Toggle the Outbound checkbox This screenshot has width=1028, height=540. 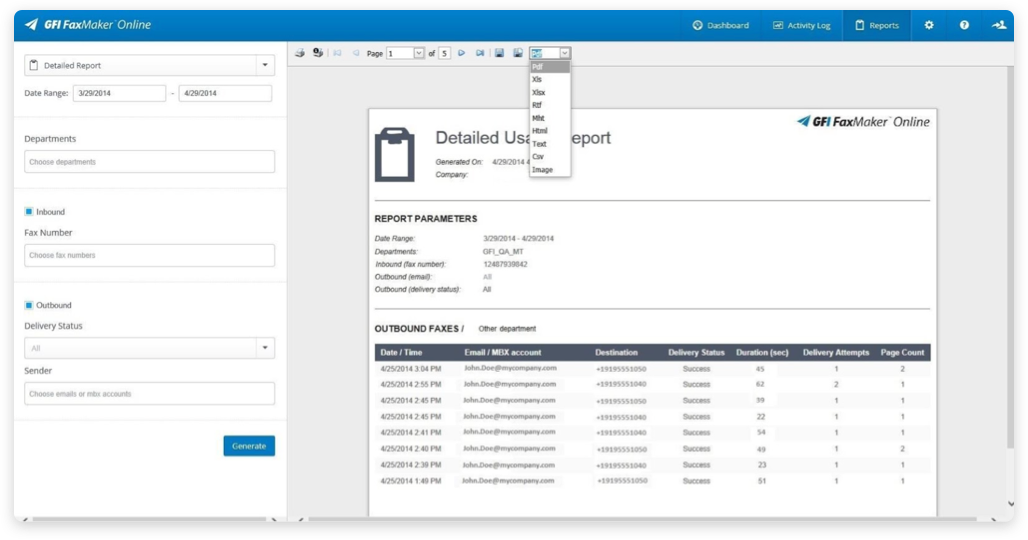click(29, 305)
